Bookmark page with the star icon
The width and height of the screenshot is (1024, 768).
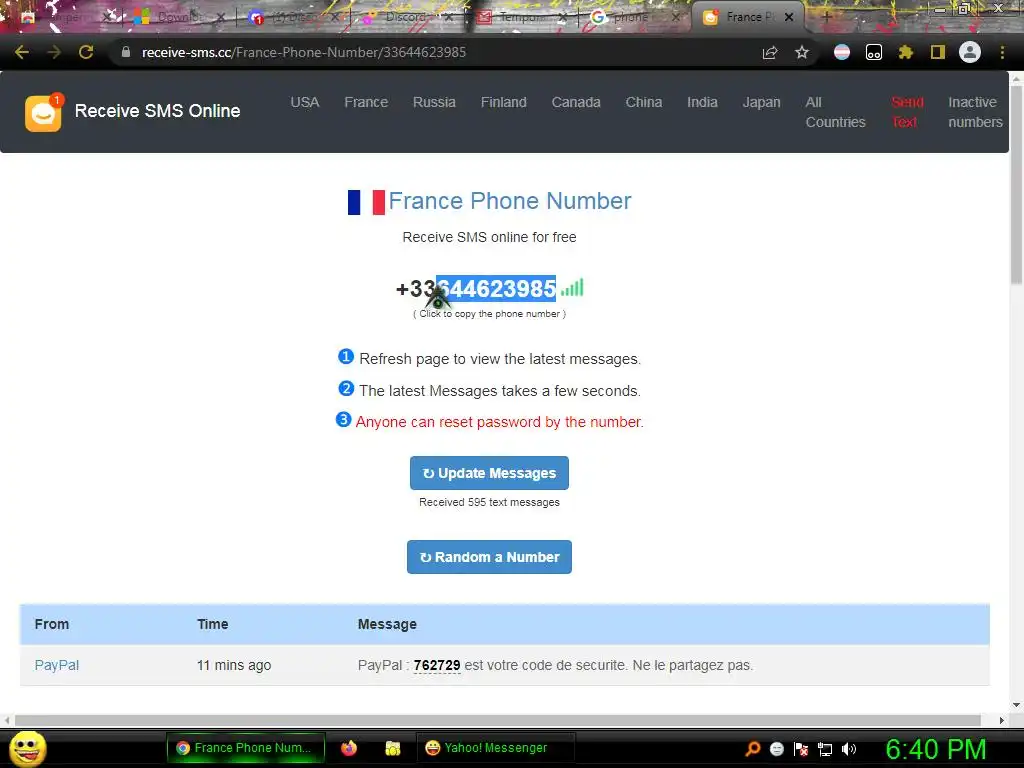pos(802,52)
